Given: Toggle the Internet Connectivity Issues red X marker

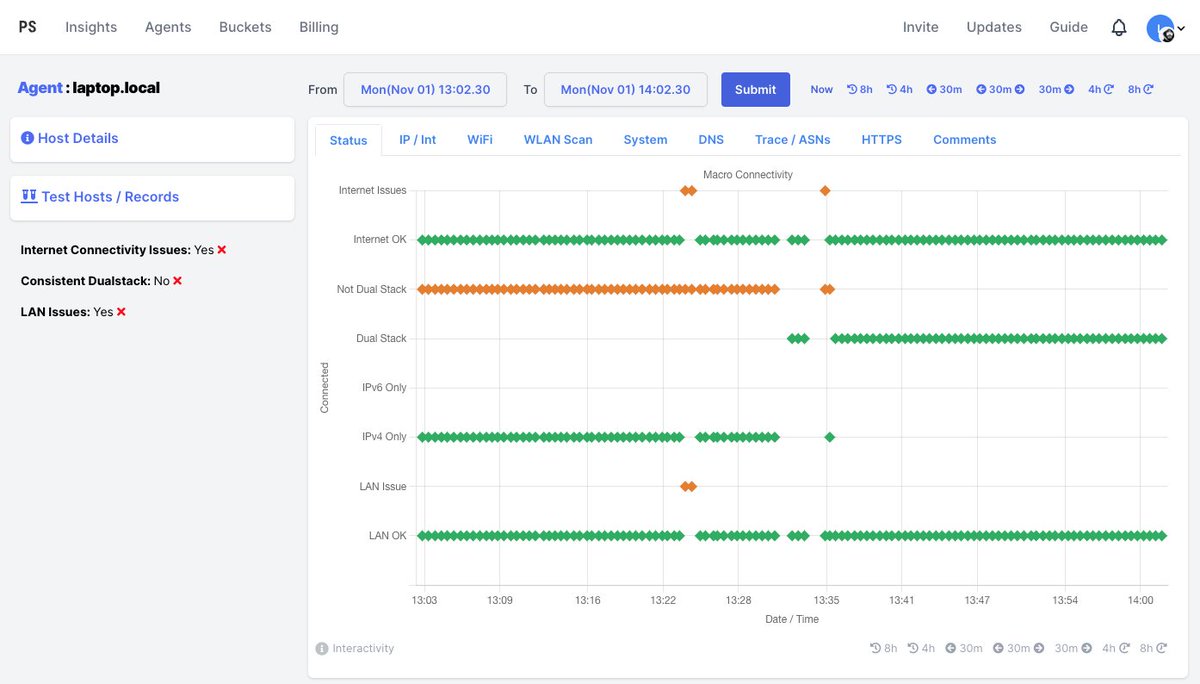Looking at the screenshot, I should tap(219, 250).
